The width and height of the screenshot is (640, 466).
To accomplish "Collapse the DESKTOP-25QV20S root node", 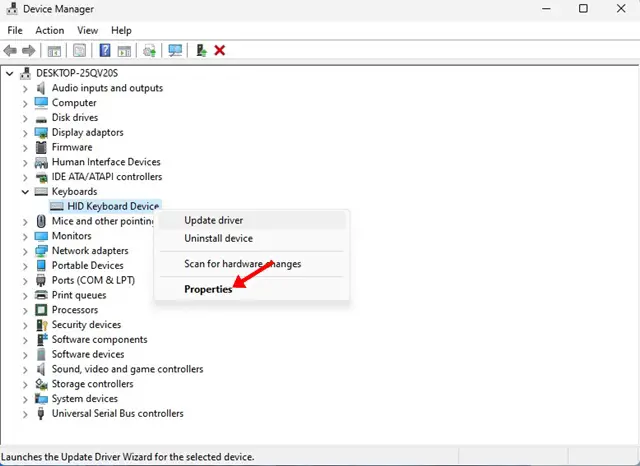I will click(9, 74).
